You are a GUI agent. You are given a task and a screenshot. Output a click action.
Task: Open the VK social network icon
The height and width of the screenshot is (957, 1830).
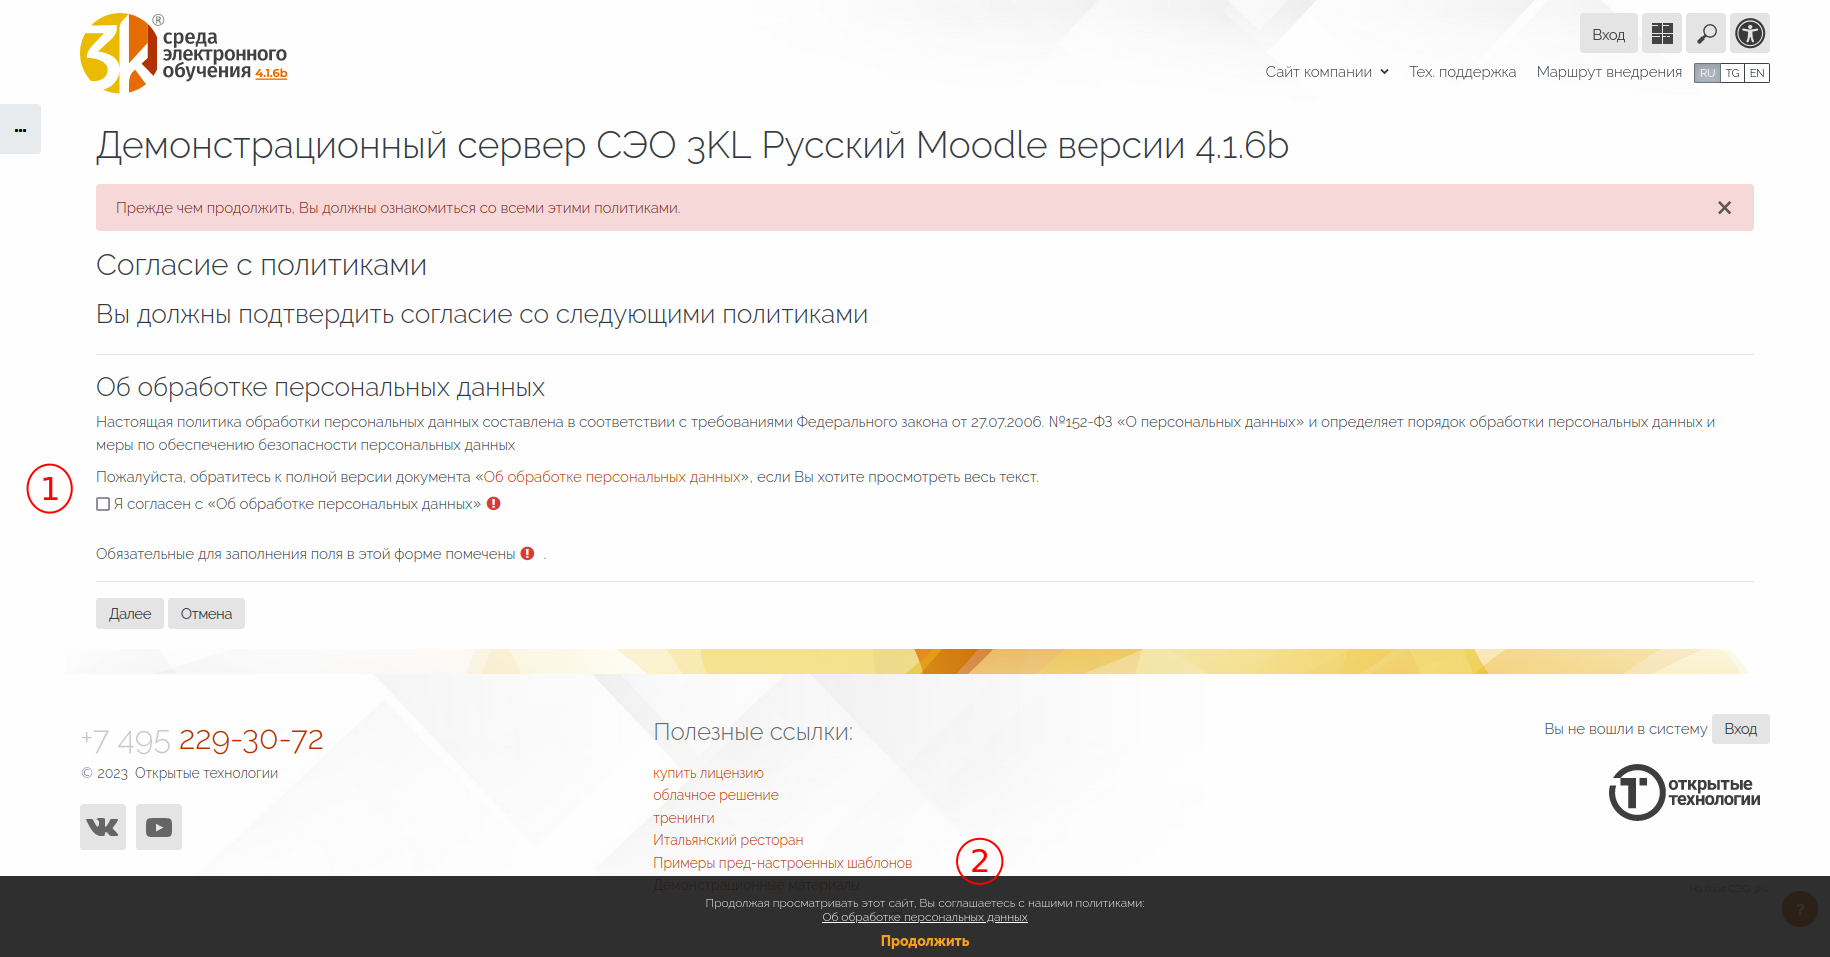(x=103, y=827)
